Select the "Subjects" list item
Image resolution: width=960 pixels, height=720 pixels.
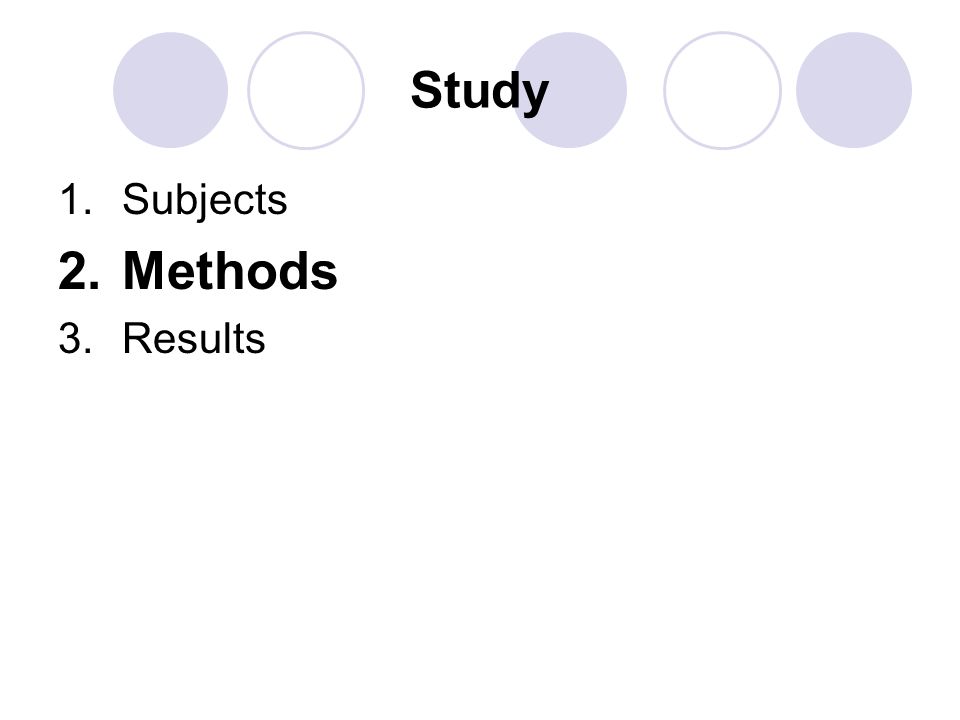click(x=204, y=200)
